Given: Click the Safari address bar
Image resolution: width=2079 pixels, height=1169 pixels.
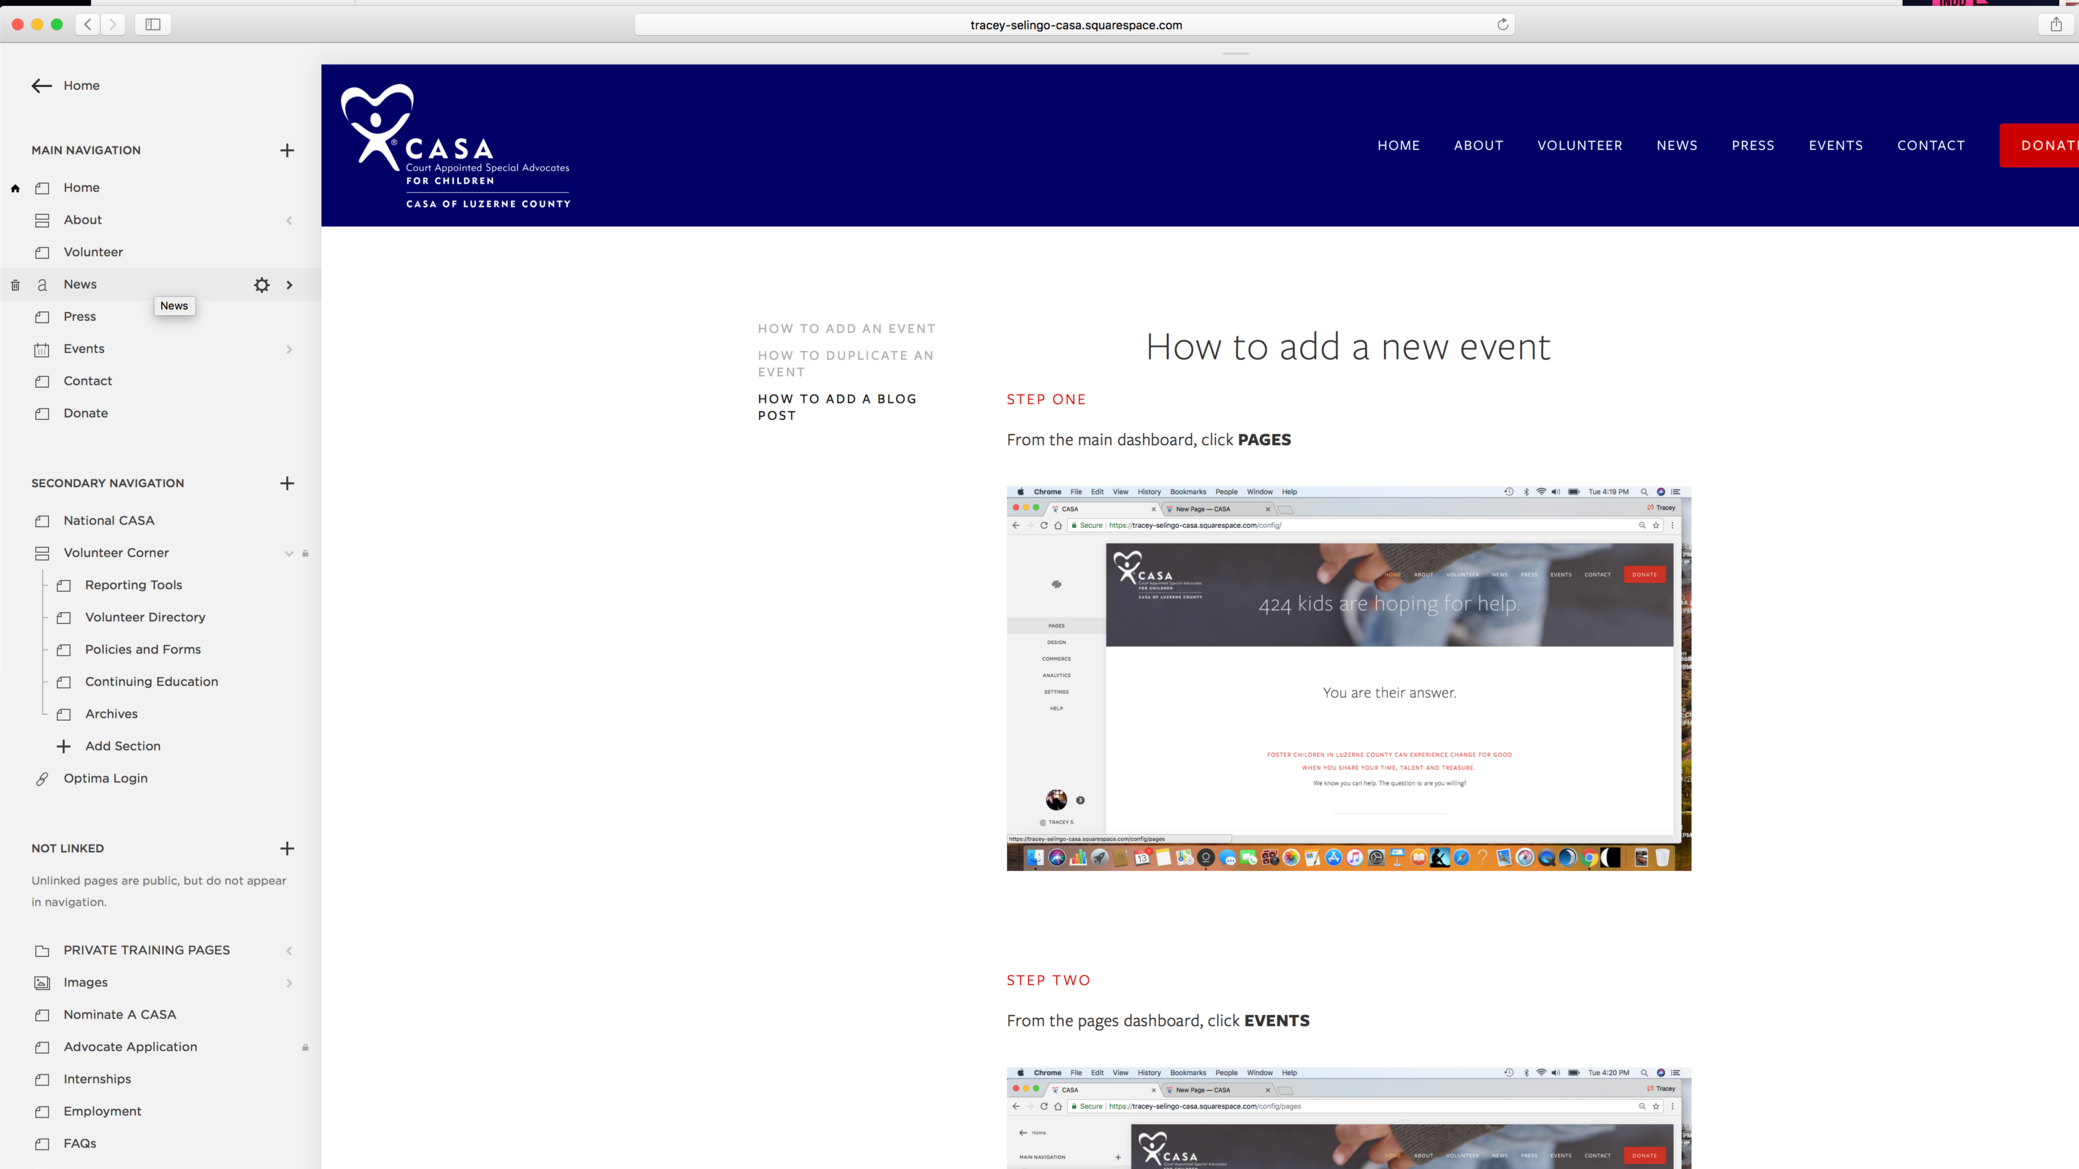Looking at the screenshot, I should pos(1075,24).
